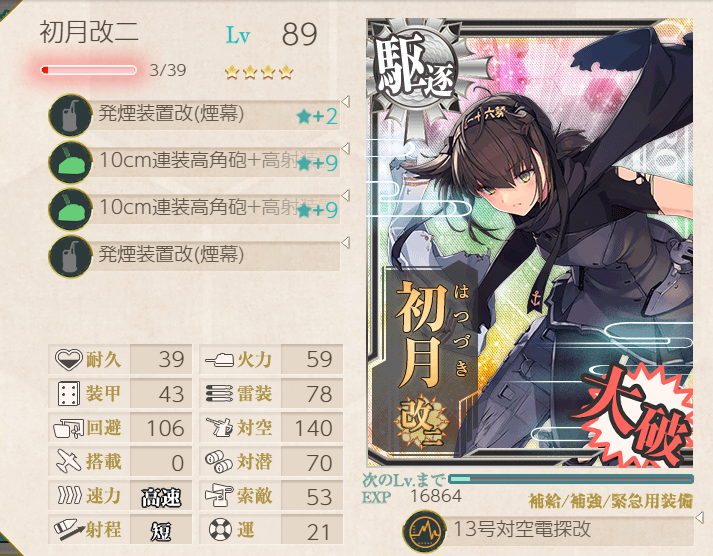Select the first 発煙装置改(煙幕) ★+2 equipment slot
The height and width of the screenshot is (556, 713).
pyautogui.click(x=195, y=115)
